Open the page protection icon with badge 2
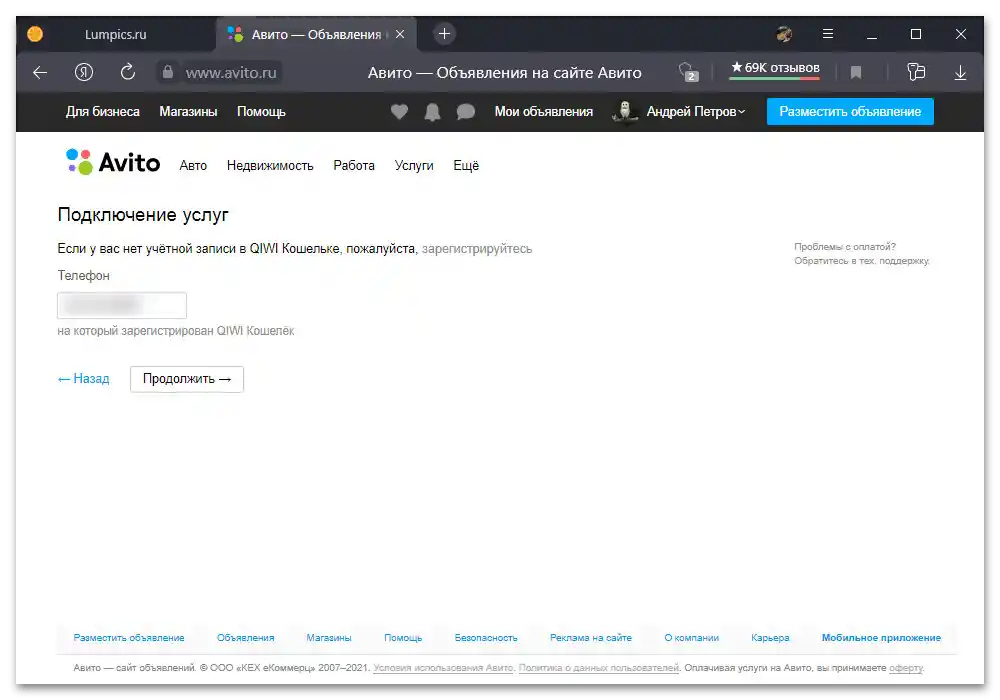The image size is (1000, 700). pos(689,72)
